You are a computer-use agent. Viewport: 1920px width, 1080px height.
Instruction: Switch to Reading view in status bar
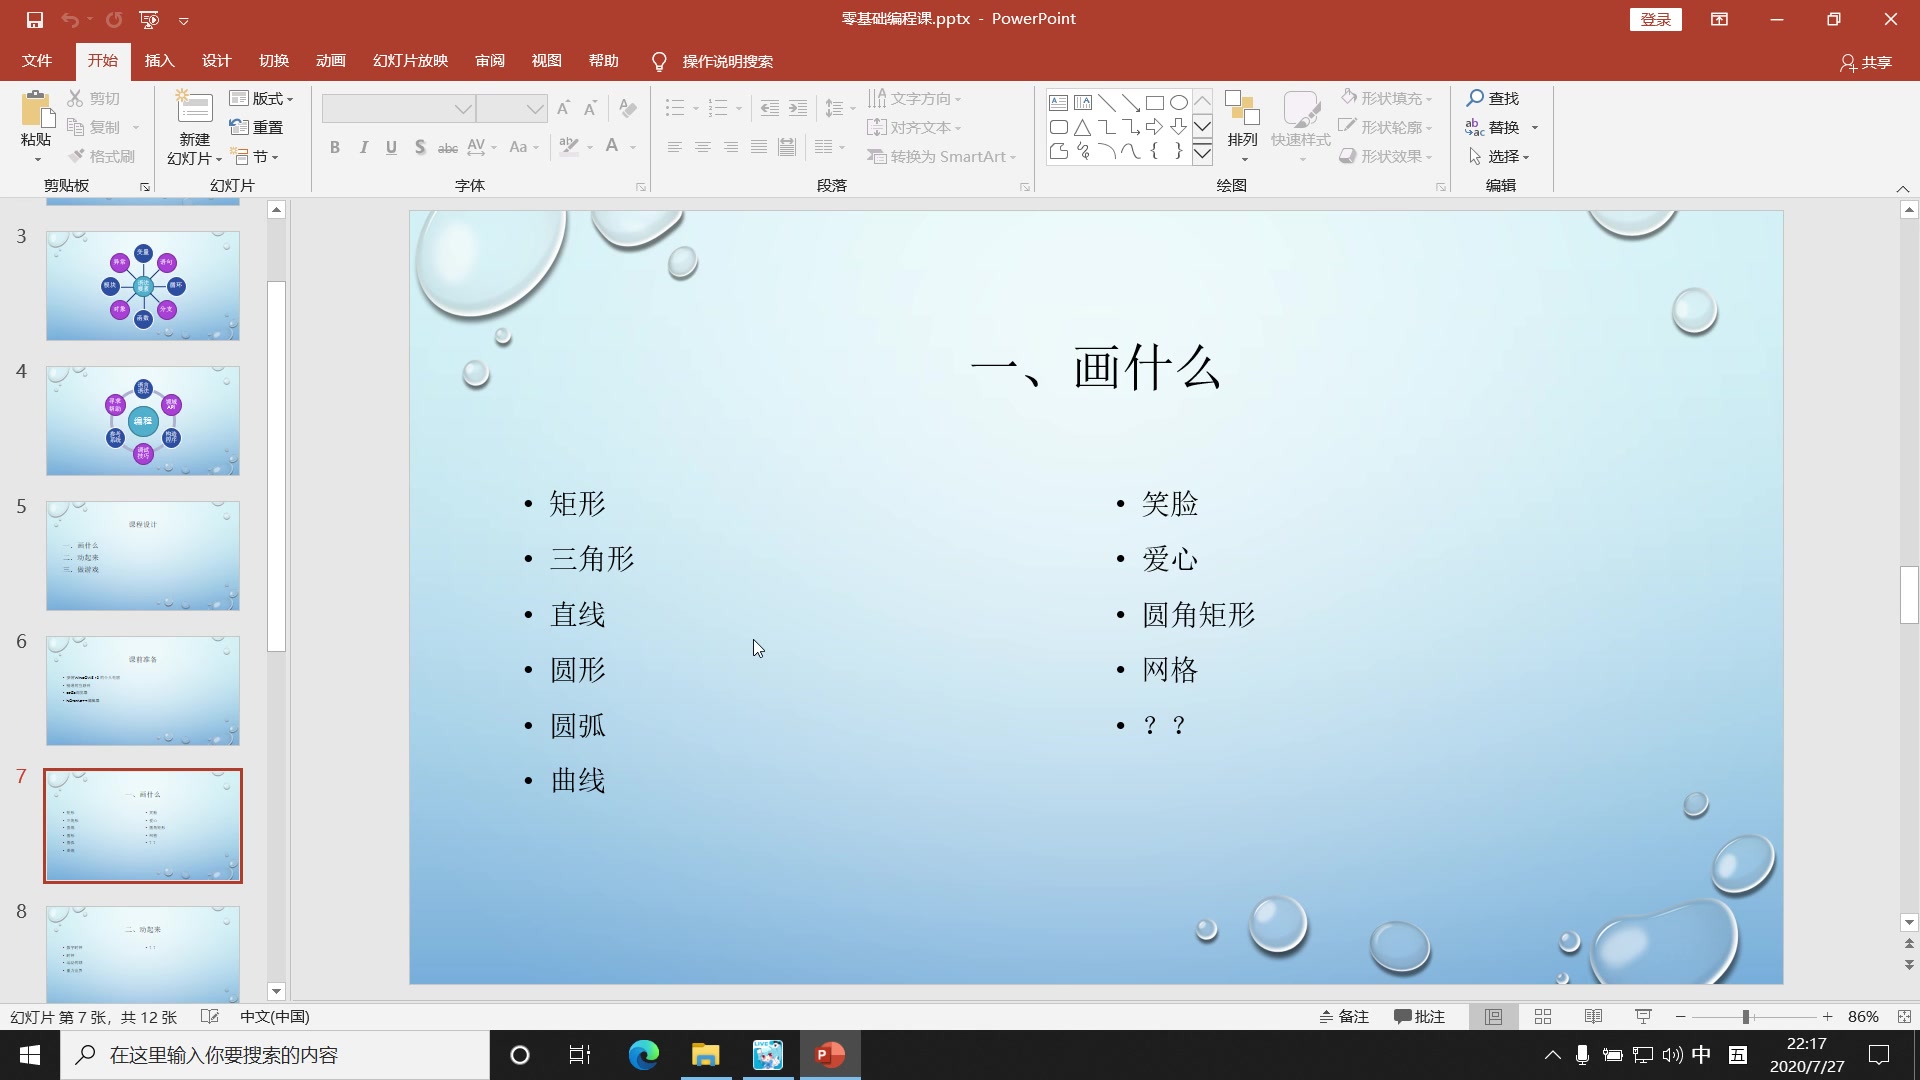tap(1593, 1016)
